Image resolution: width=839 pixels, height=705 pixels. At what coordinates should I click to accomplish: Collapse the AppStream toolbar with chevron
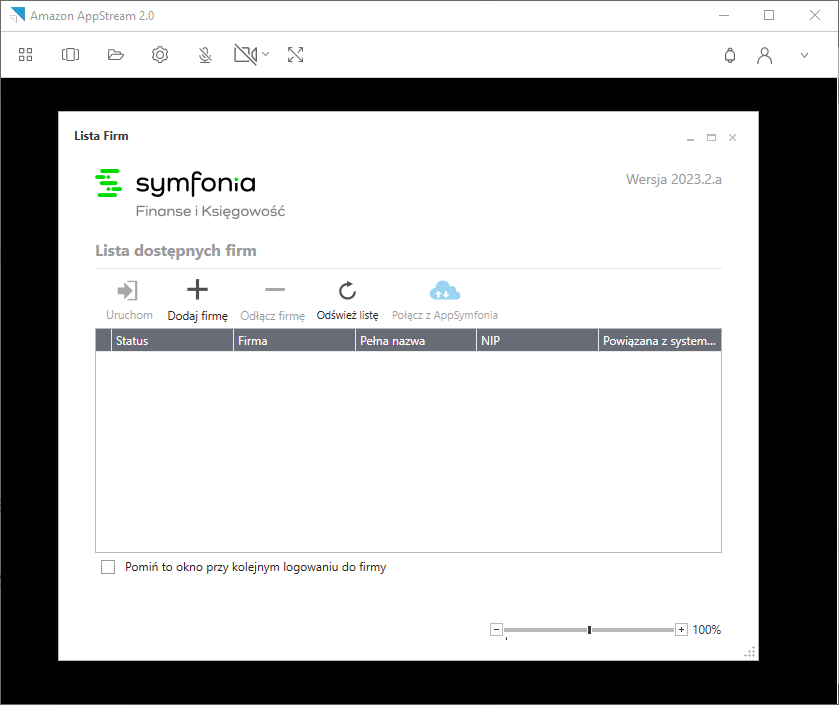pyautogui.click(x=804, y=55)
